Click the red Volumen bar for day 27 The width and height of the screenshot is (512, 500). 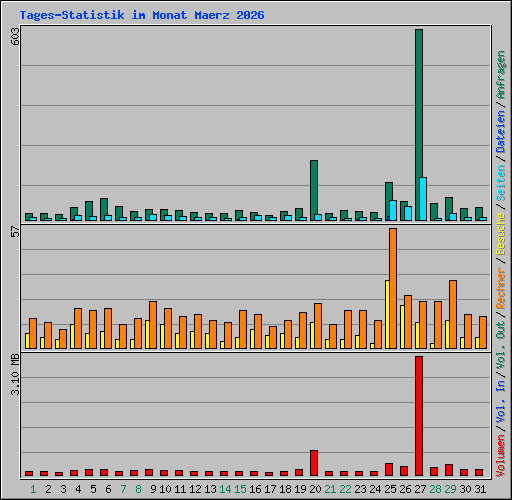(419, 416)
